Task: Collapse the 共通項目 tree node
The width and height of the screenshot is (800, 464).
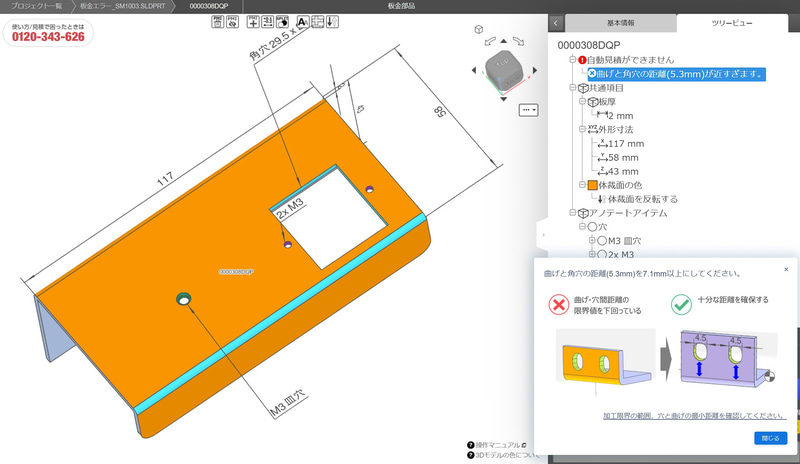Action: tap(572, 88)
